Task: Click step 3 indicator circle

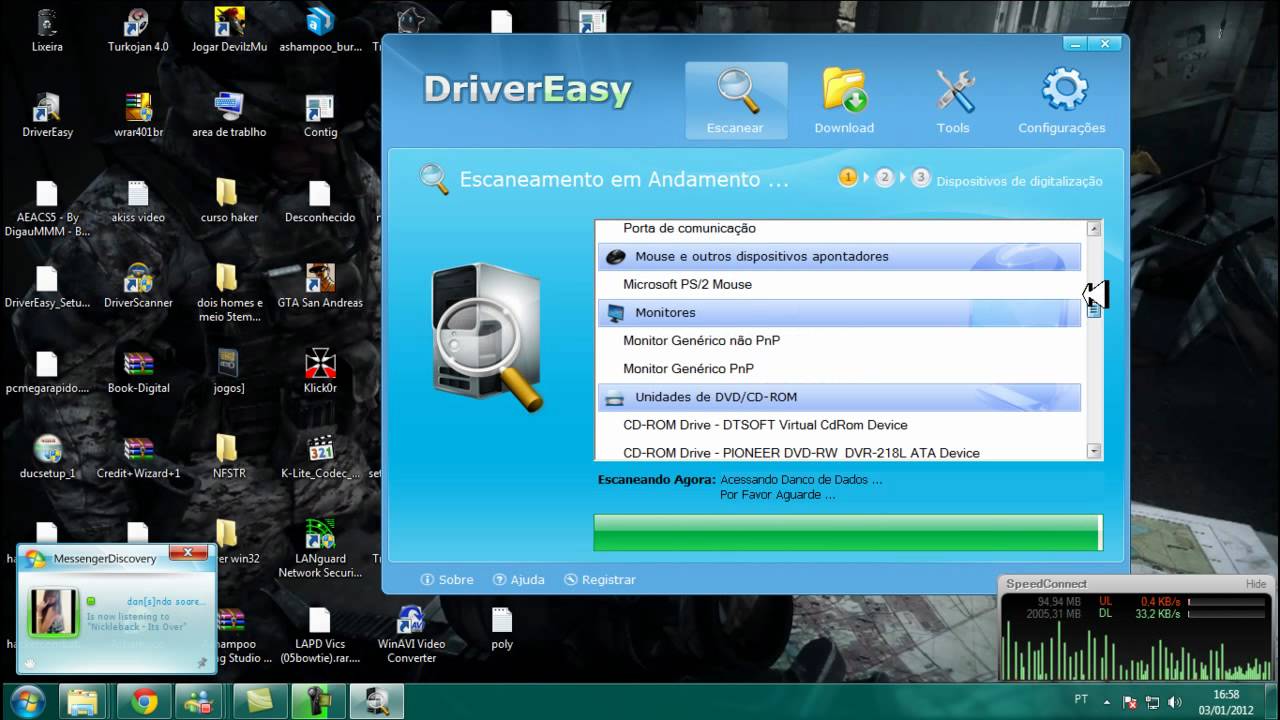Action: [921, 178]
